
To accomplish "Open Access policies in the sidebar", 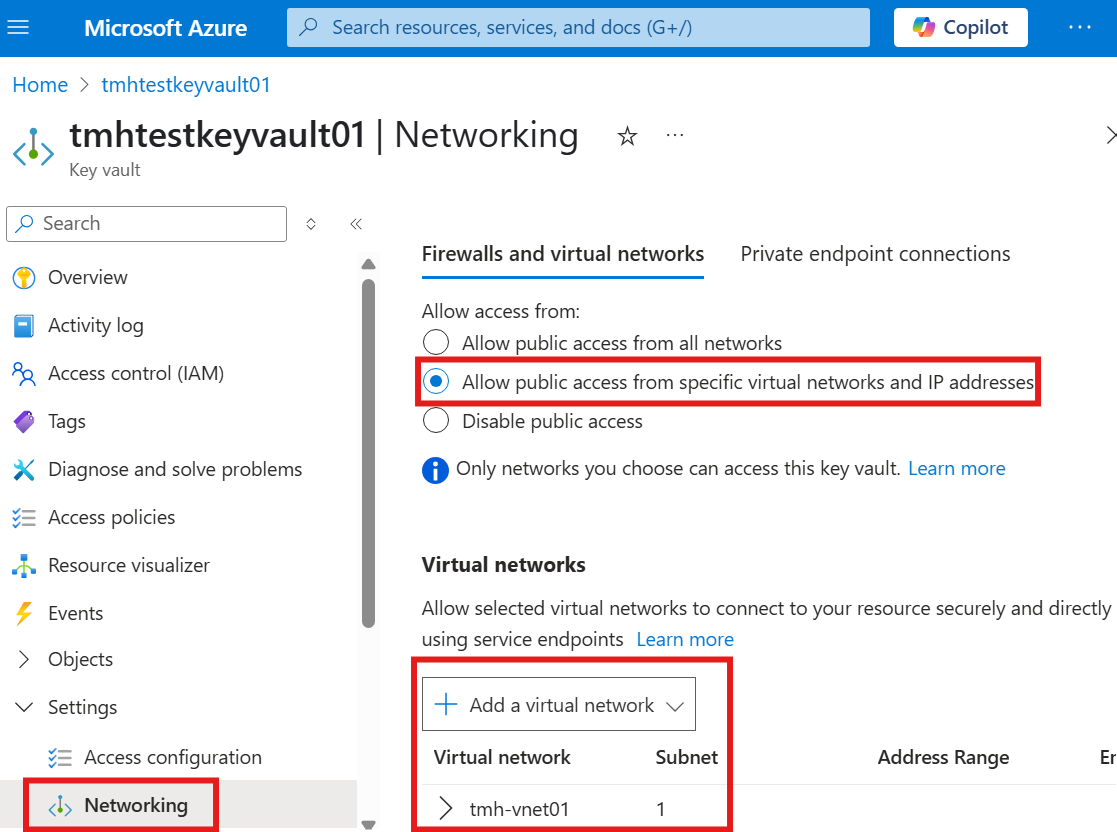I will 112,517.
